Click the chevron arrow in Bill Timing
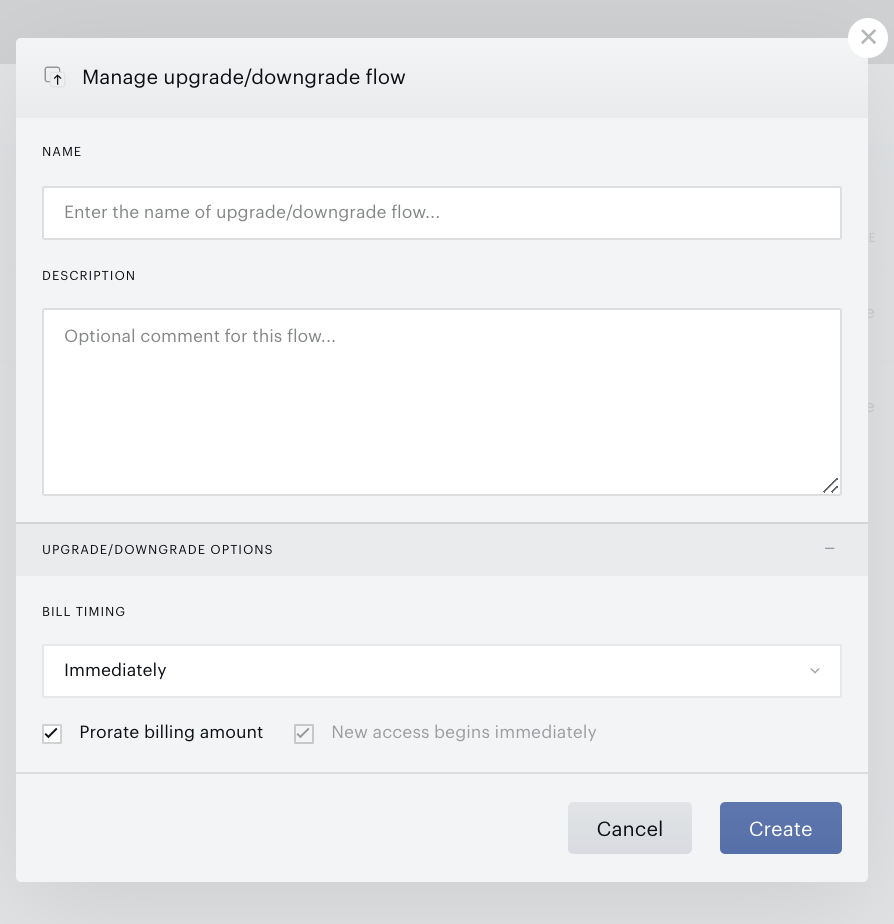894x924 pixels. click(815, 671)
